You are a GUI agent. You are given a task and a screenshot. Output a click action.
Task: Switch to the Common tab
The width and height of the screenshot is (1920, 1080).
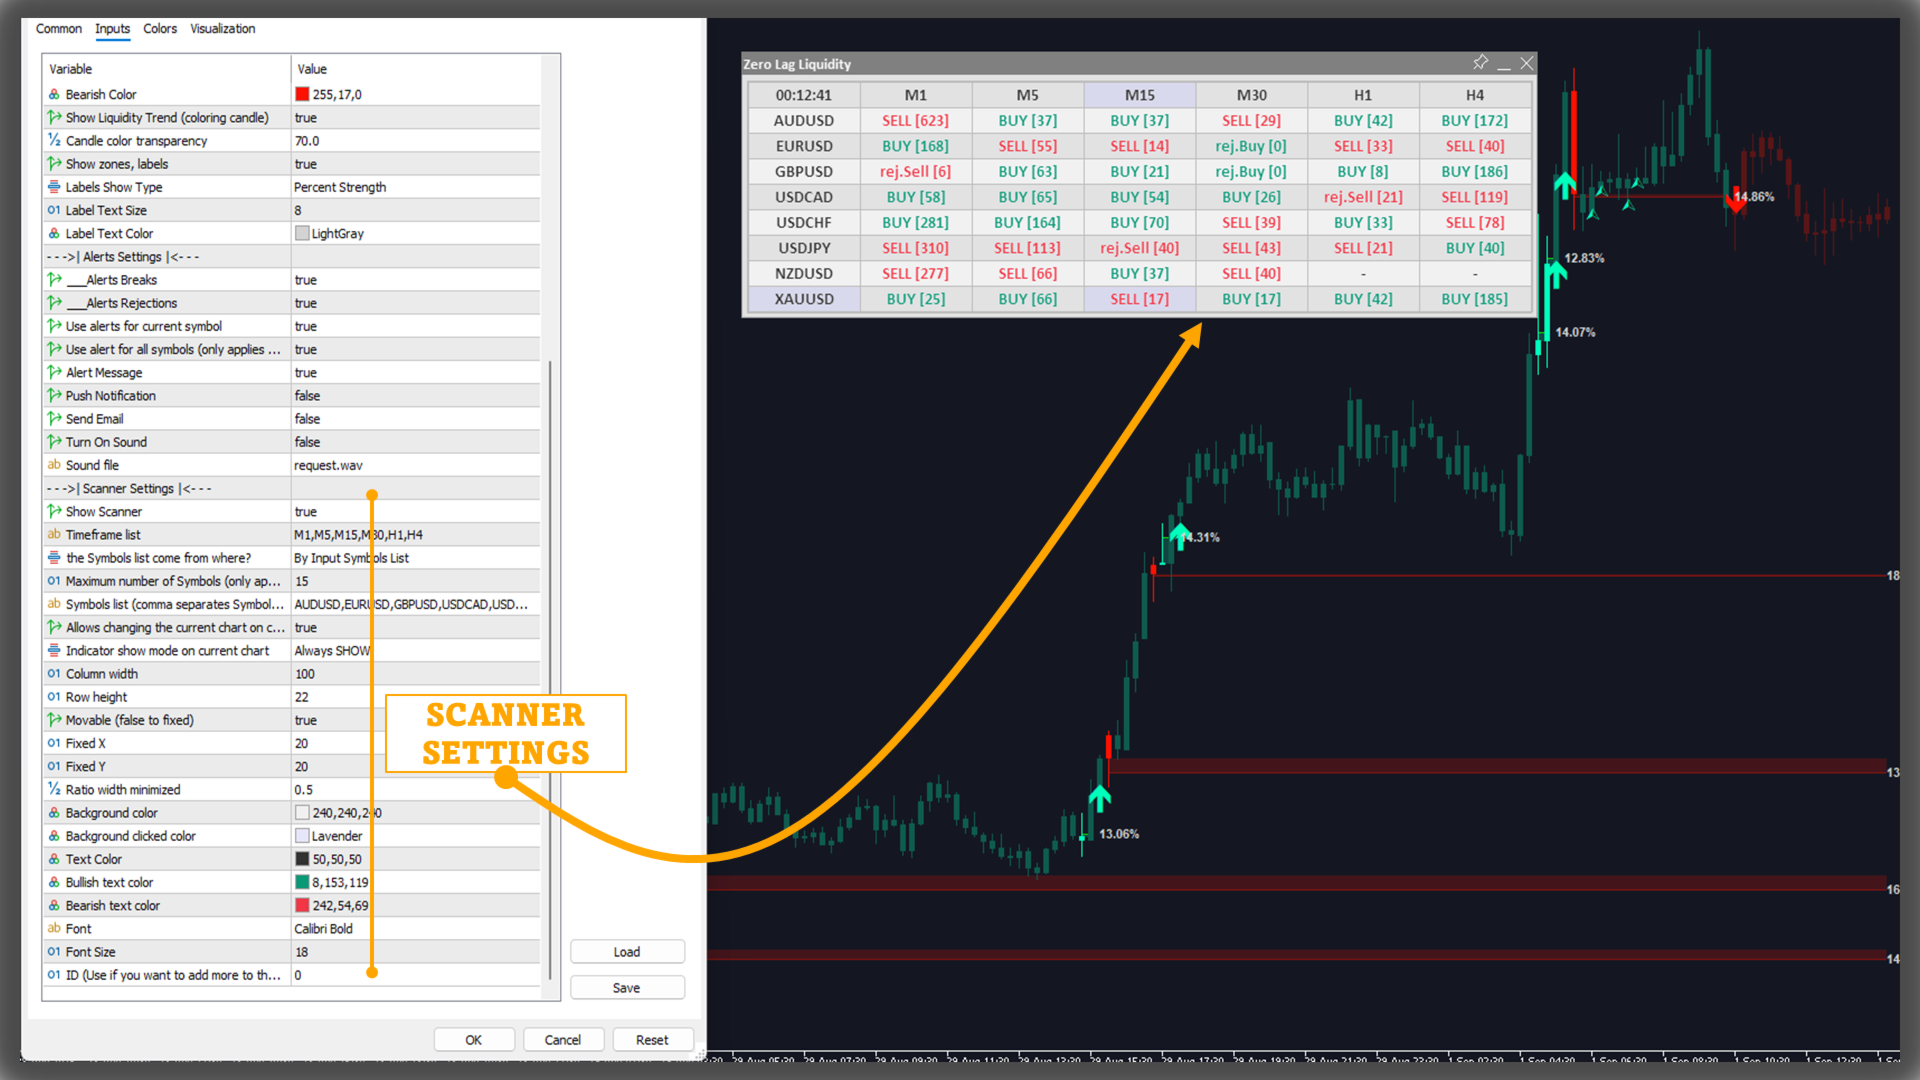point(59,29)
